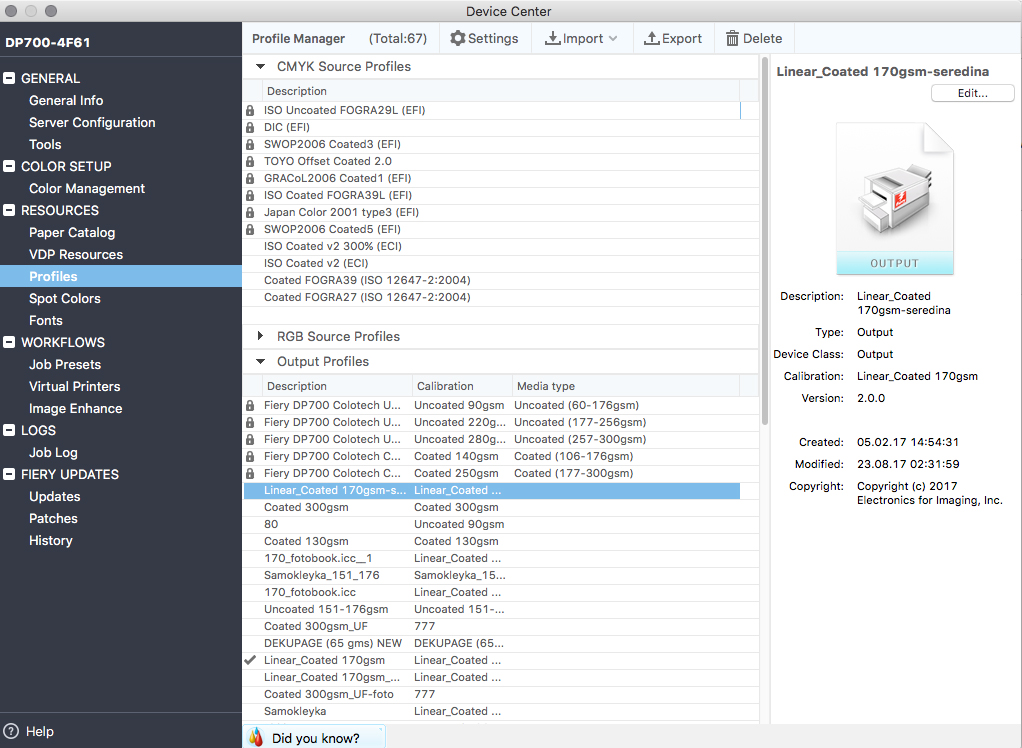
Task: Click the profile list vertical scrollbar
Action: pyautogui.click(x=765, y=241)
